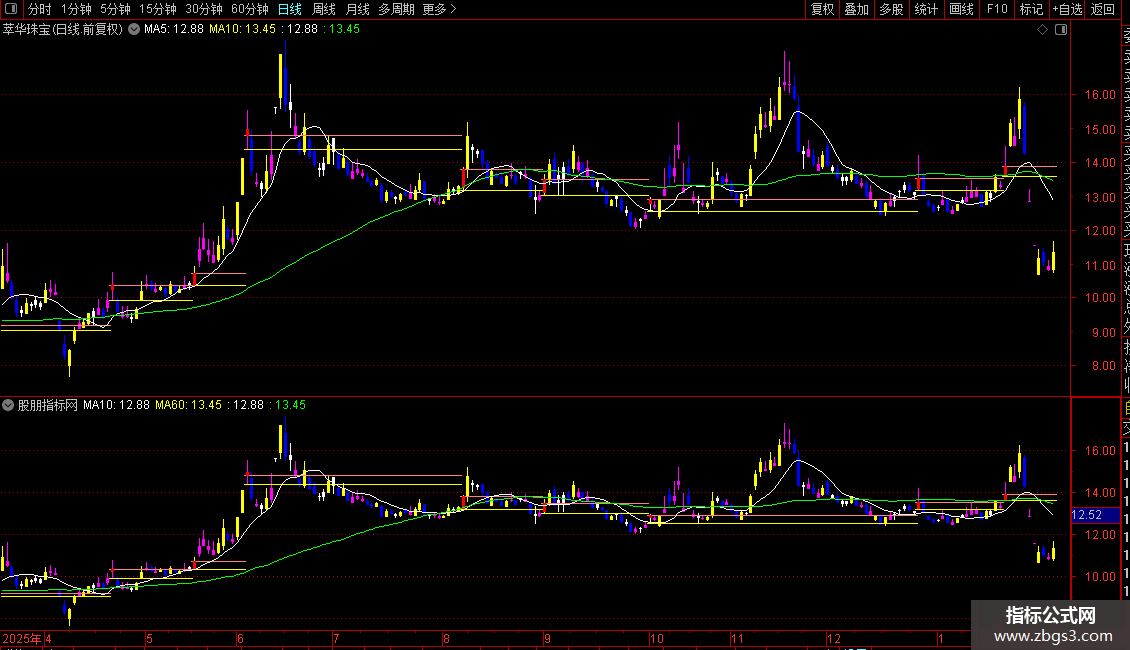1130x650 pixels.
Task: Click the 8.00 price label on main axis
Action: click(1103, 365)
